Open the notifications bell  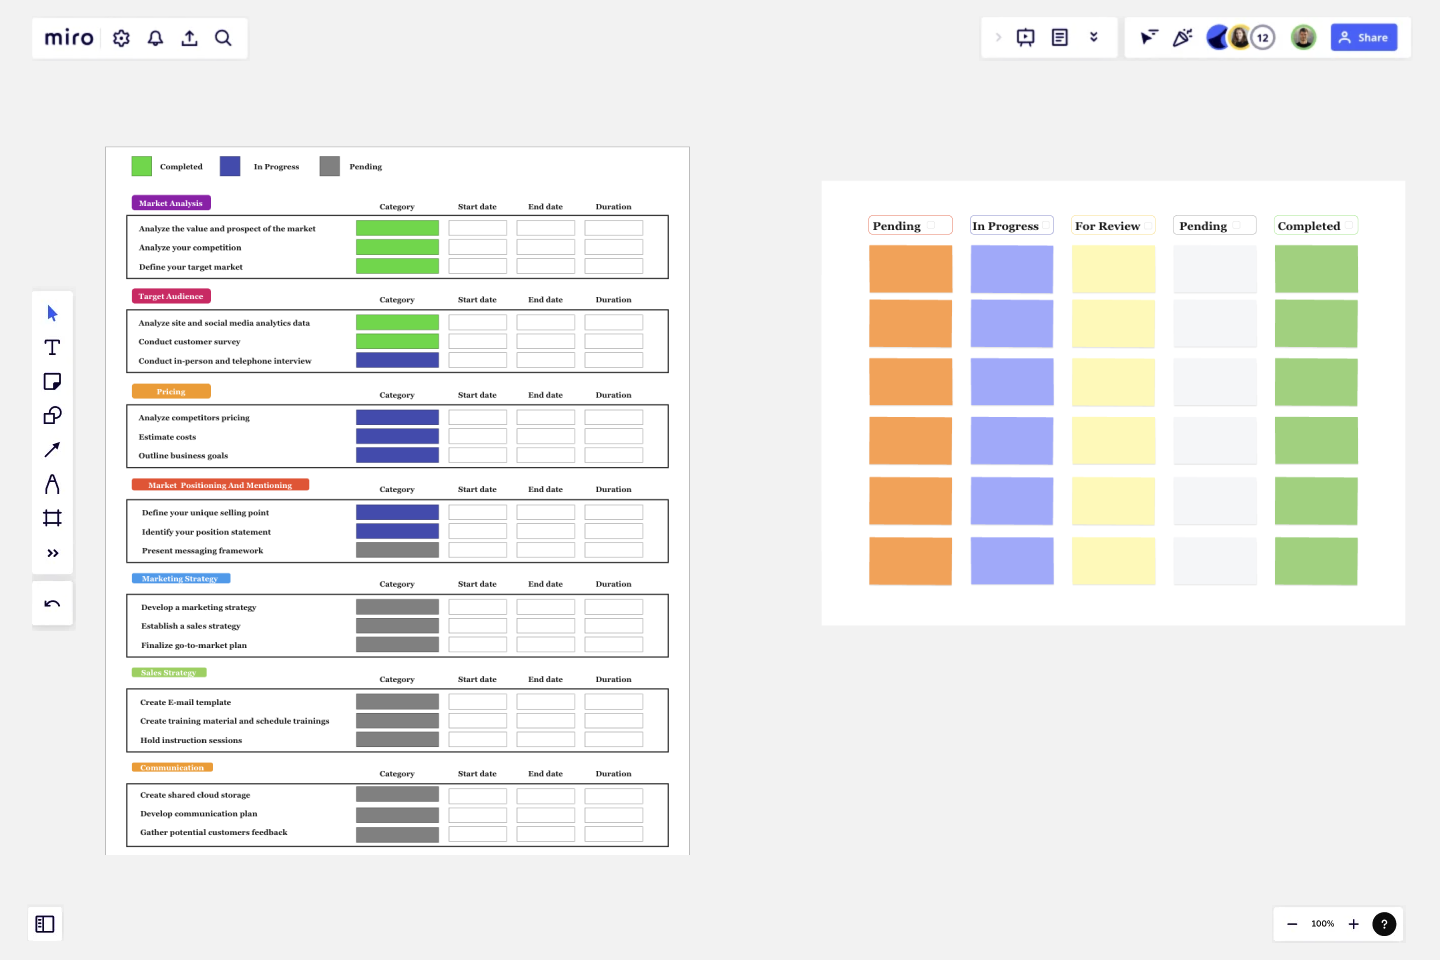click(155, 37)
